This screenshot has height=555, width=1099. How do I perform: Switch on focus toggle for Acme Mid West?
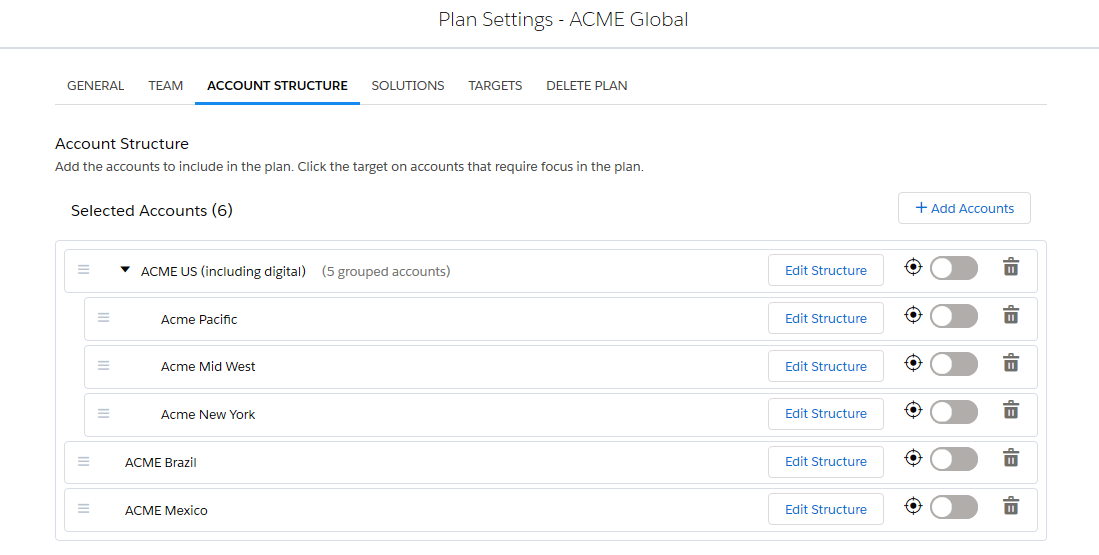(954, 364)
